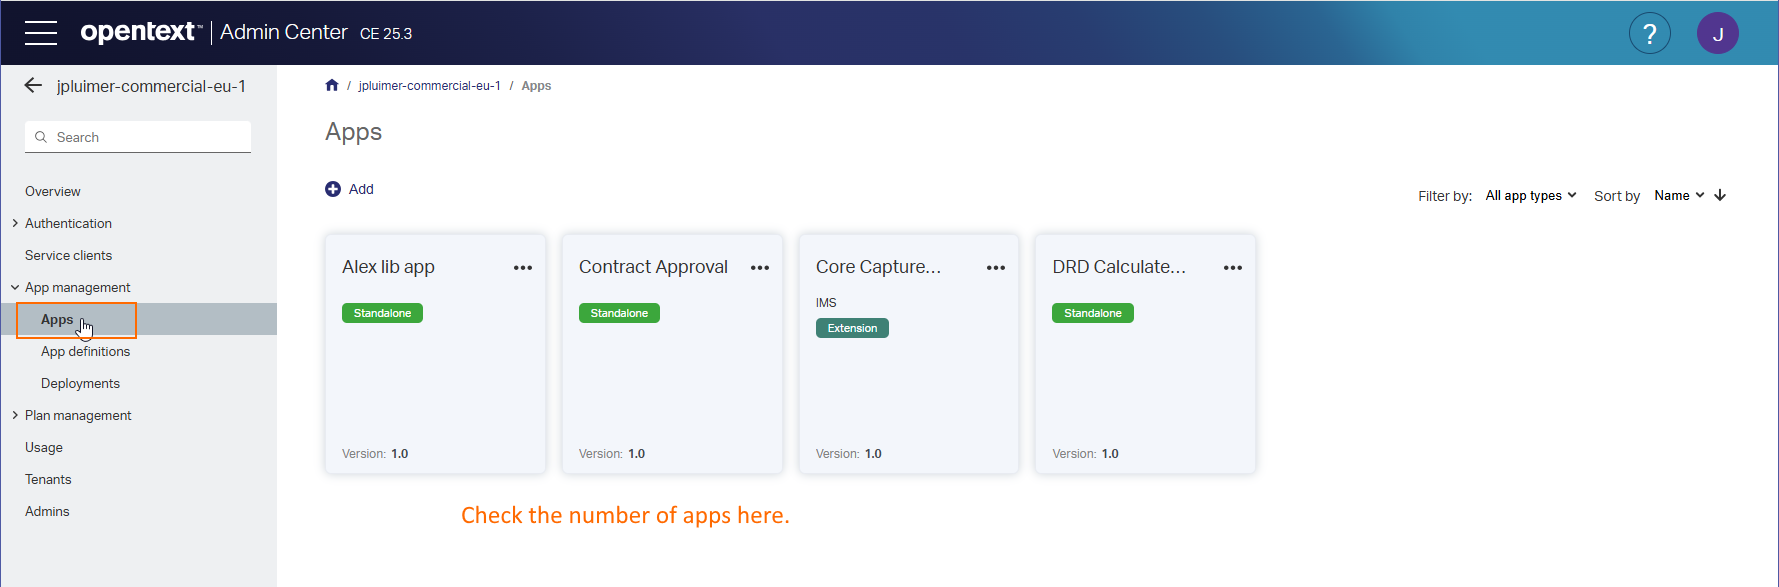The width and height of the screenshot is (1779, 587).
Task: Click Standalone badge on Alex lib app
Action: [x=382, y=313]
